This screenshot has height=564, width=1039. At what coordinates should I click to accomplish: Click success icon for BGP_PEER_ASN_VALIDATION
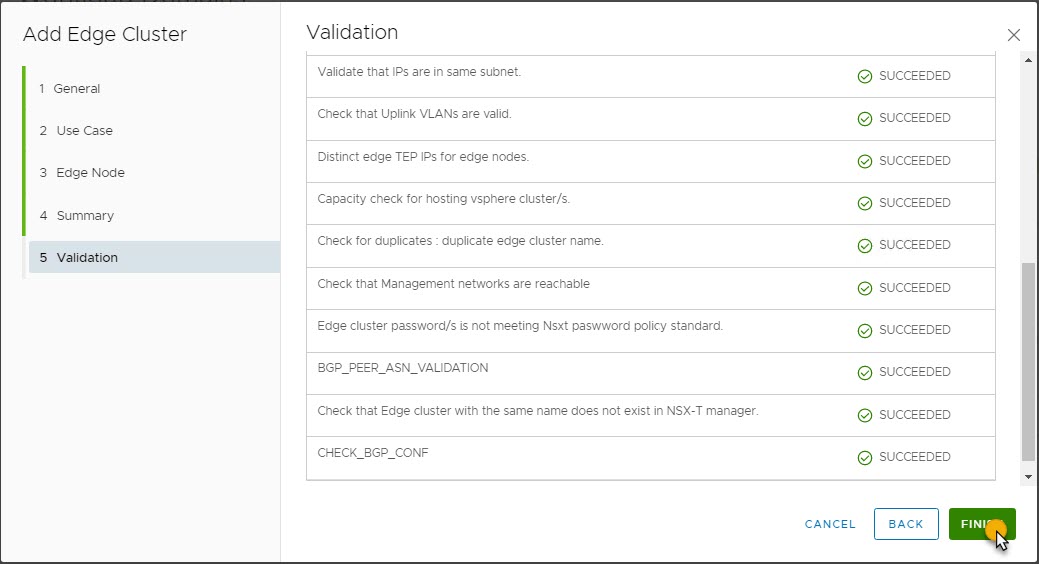coord(865,372)
